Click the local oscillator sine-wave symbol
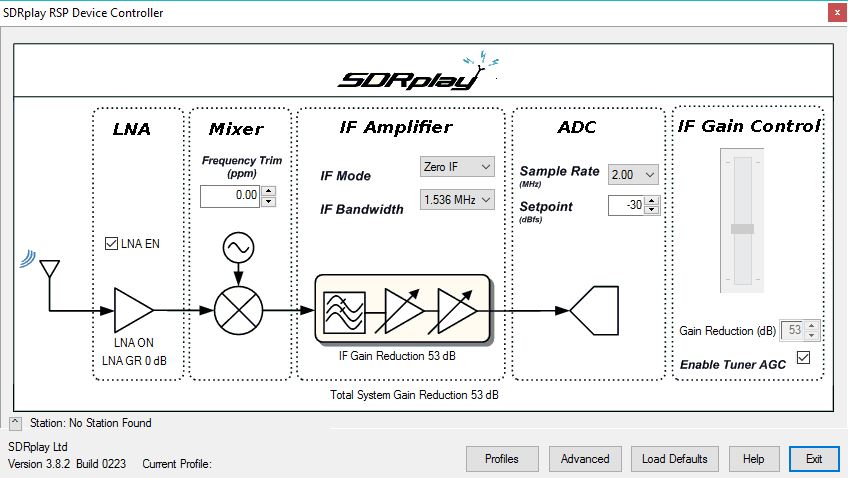The width and height of the screenshot is (848, 478). pos(238,248)
